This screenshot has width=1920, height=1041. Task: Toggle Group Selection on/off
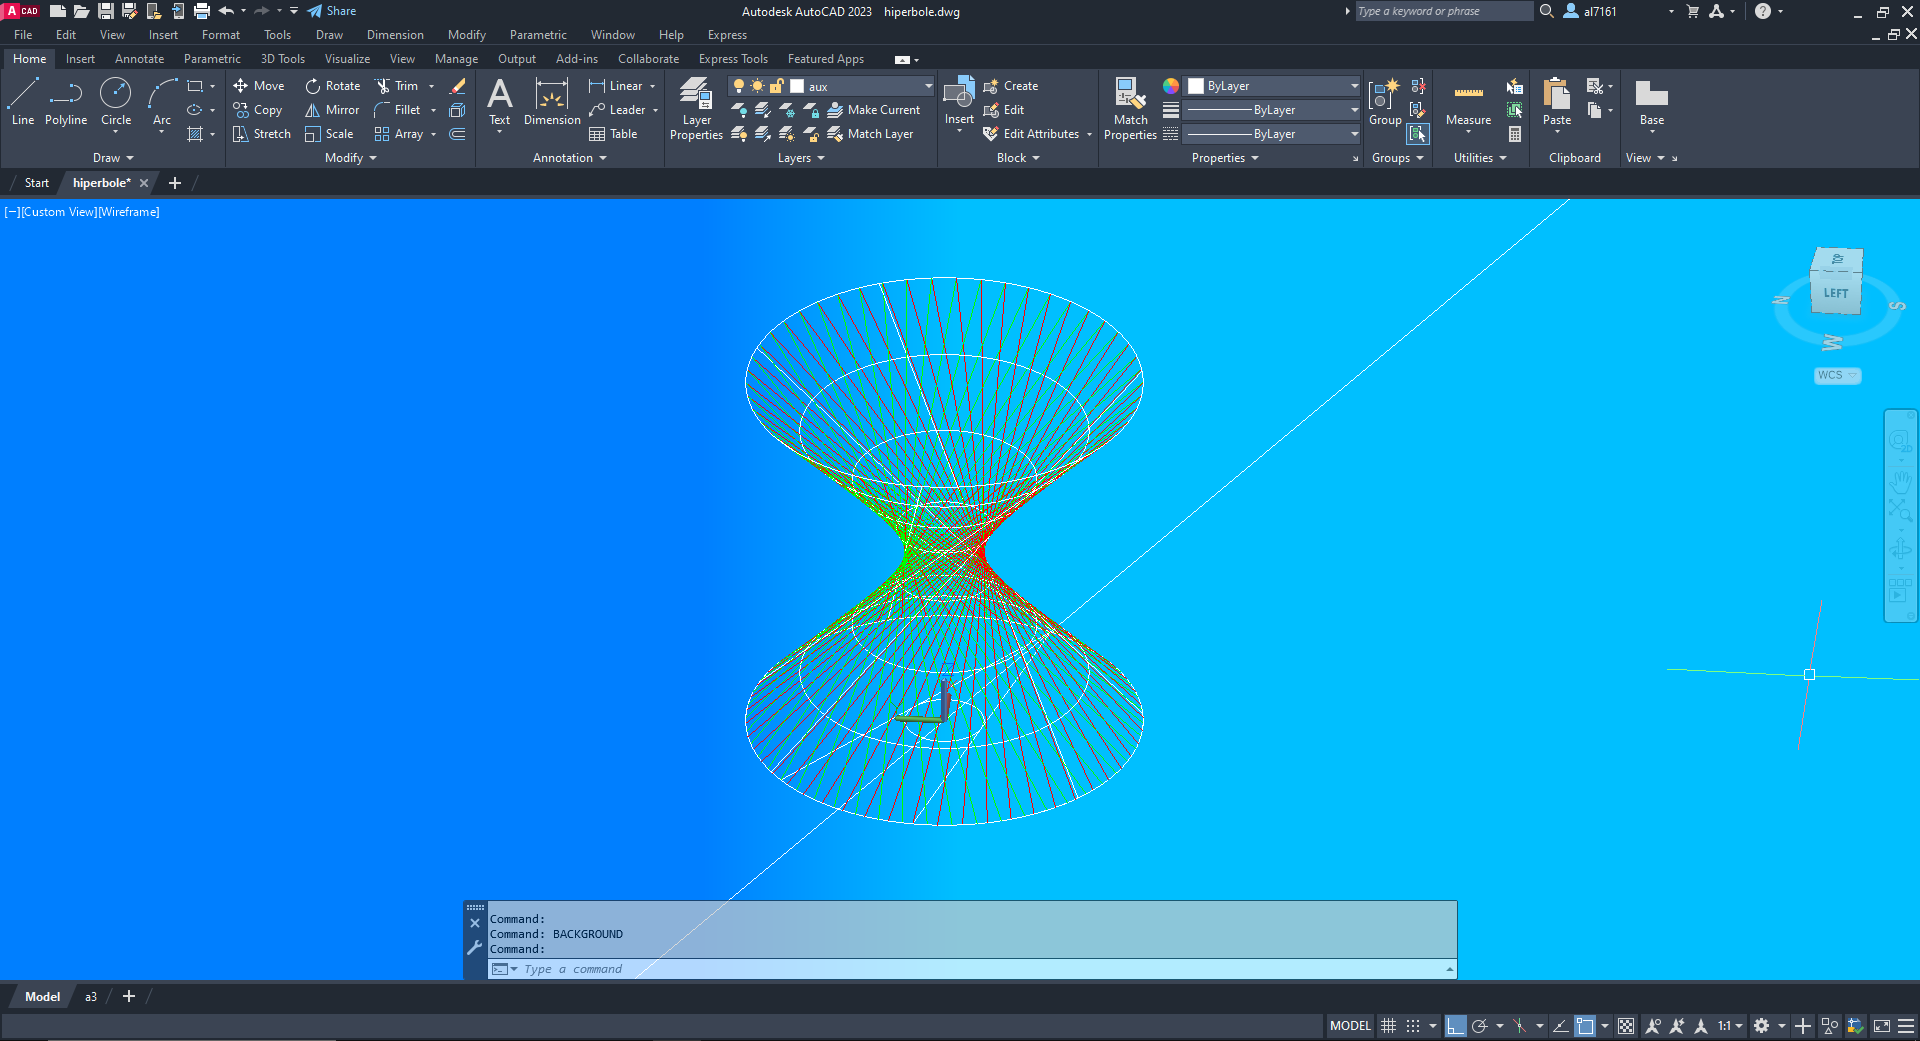click(x=1418, y=134)
